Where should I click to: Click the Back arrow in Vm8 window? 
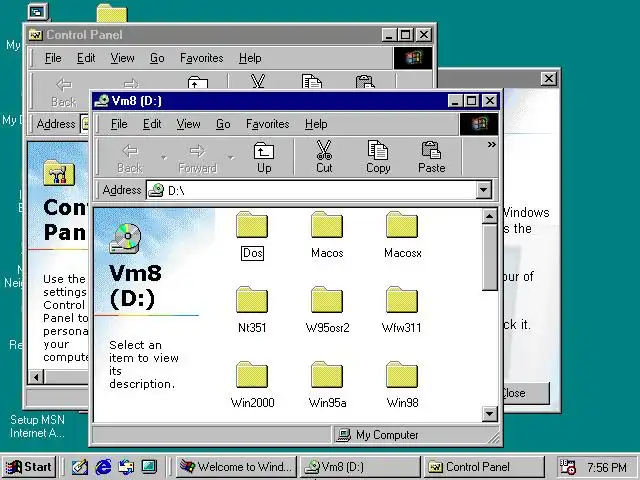click(130, 157)
